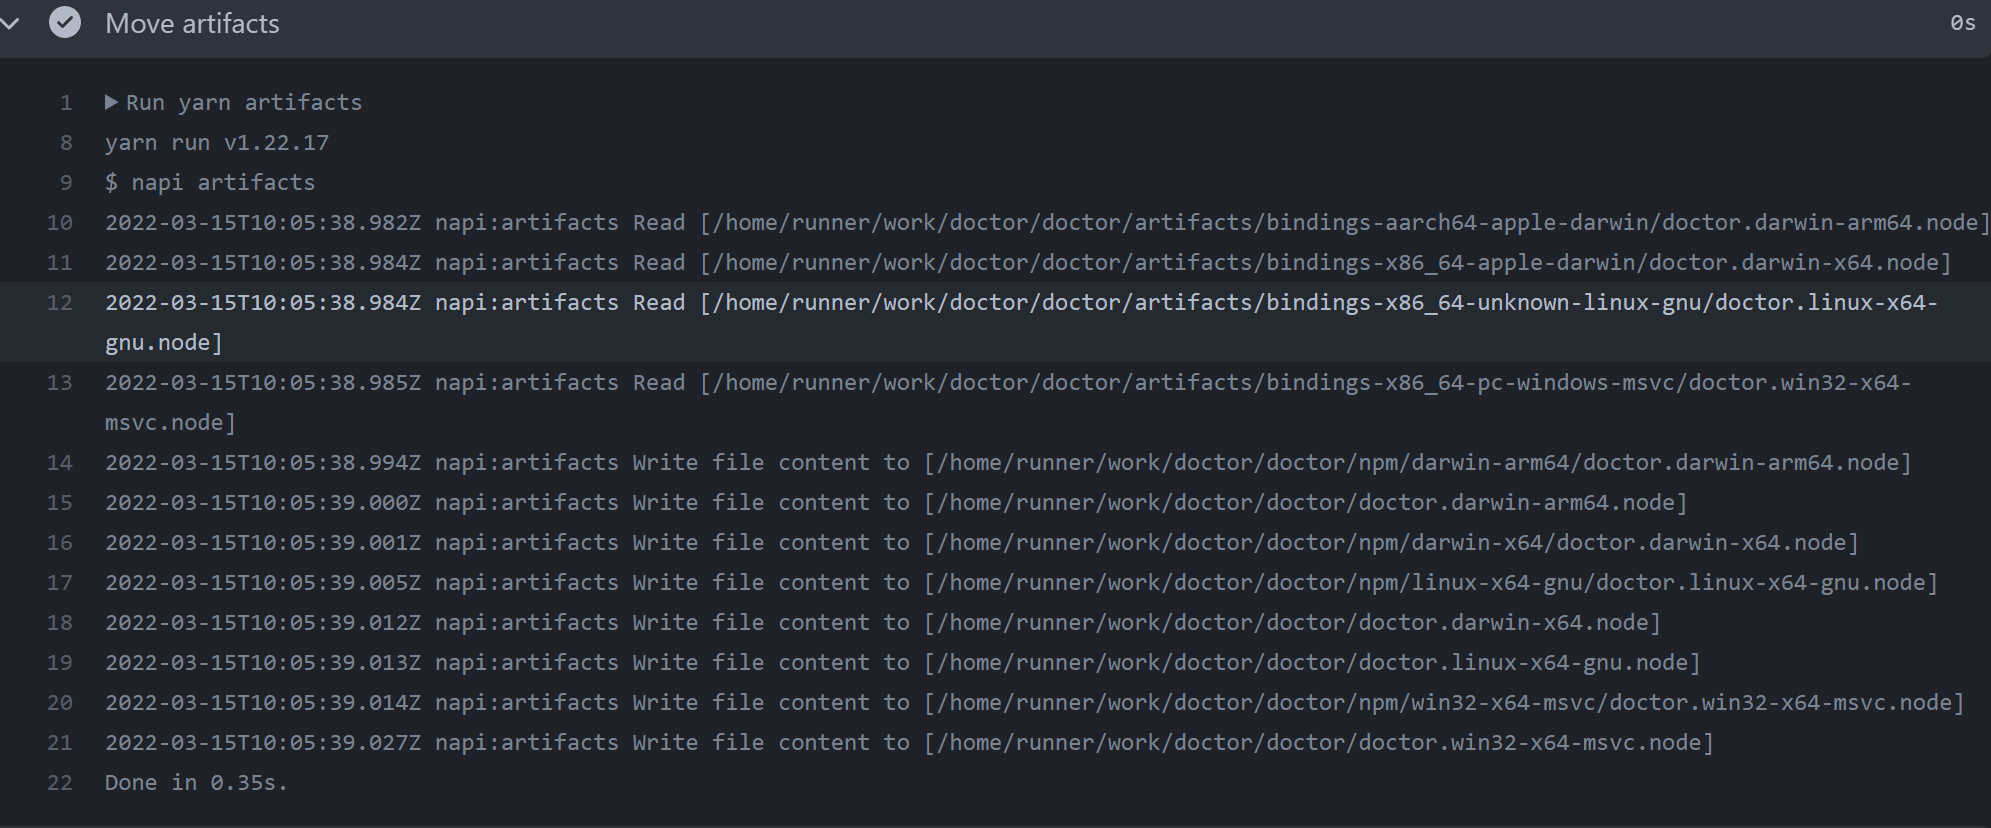Viewport: 1991px width, 828px height.
Task: Click 'yarn run v1.22.17' line
Action: point(217,142)
